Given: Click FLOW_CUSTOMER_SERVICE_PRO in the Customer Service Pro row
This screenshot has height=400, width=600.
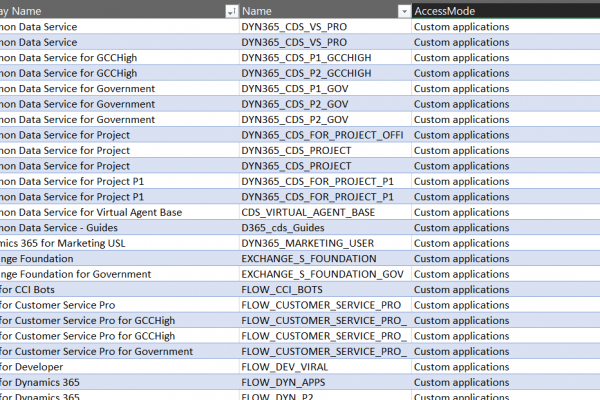Looking at the screenshot, I should coord(325,305).
